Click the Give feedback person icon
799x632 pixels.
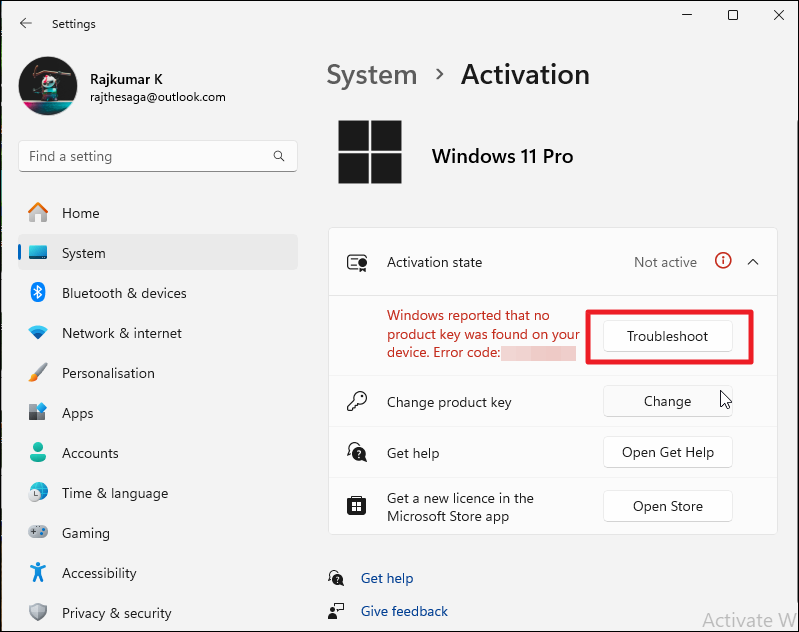(336, 611)
